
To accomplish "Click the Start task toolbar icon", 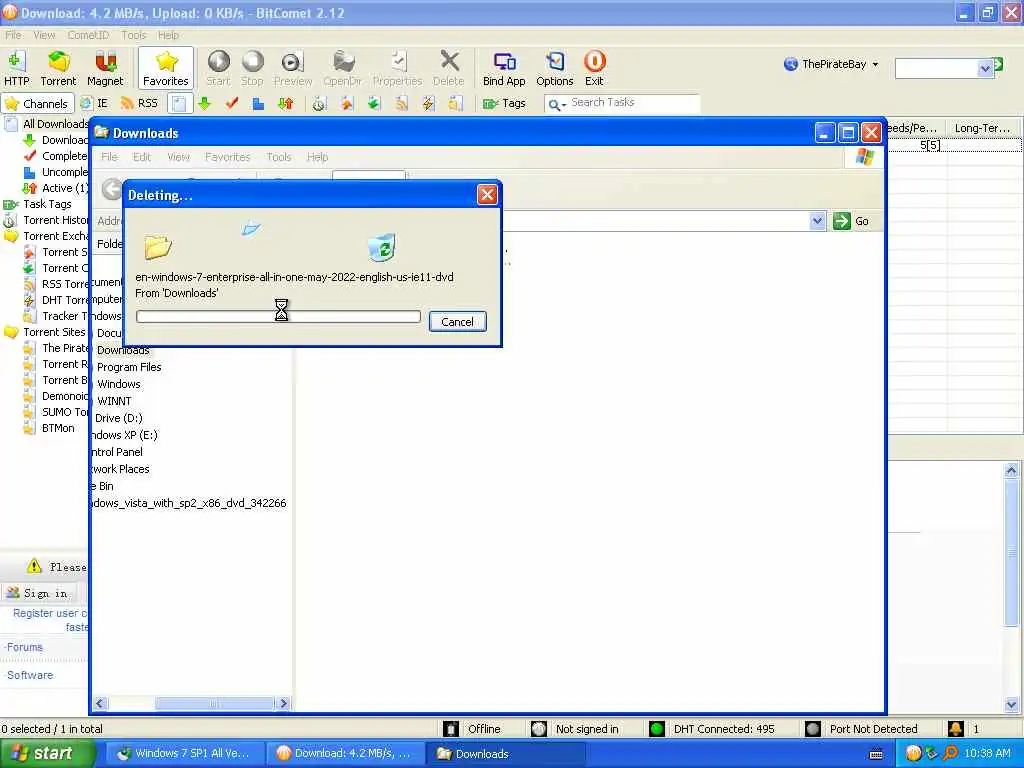I will 218,68.
